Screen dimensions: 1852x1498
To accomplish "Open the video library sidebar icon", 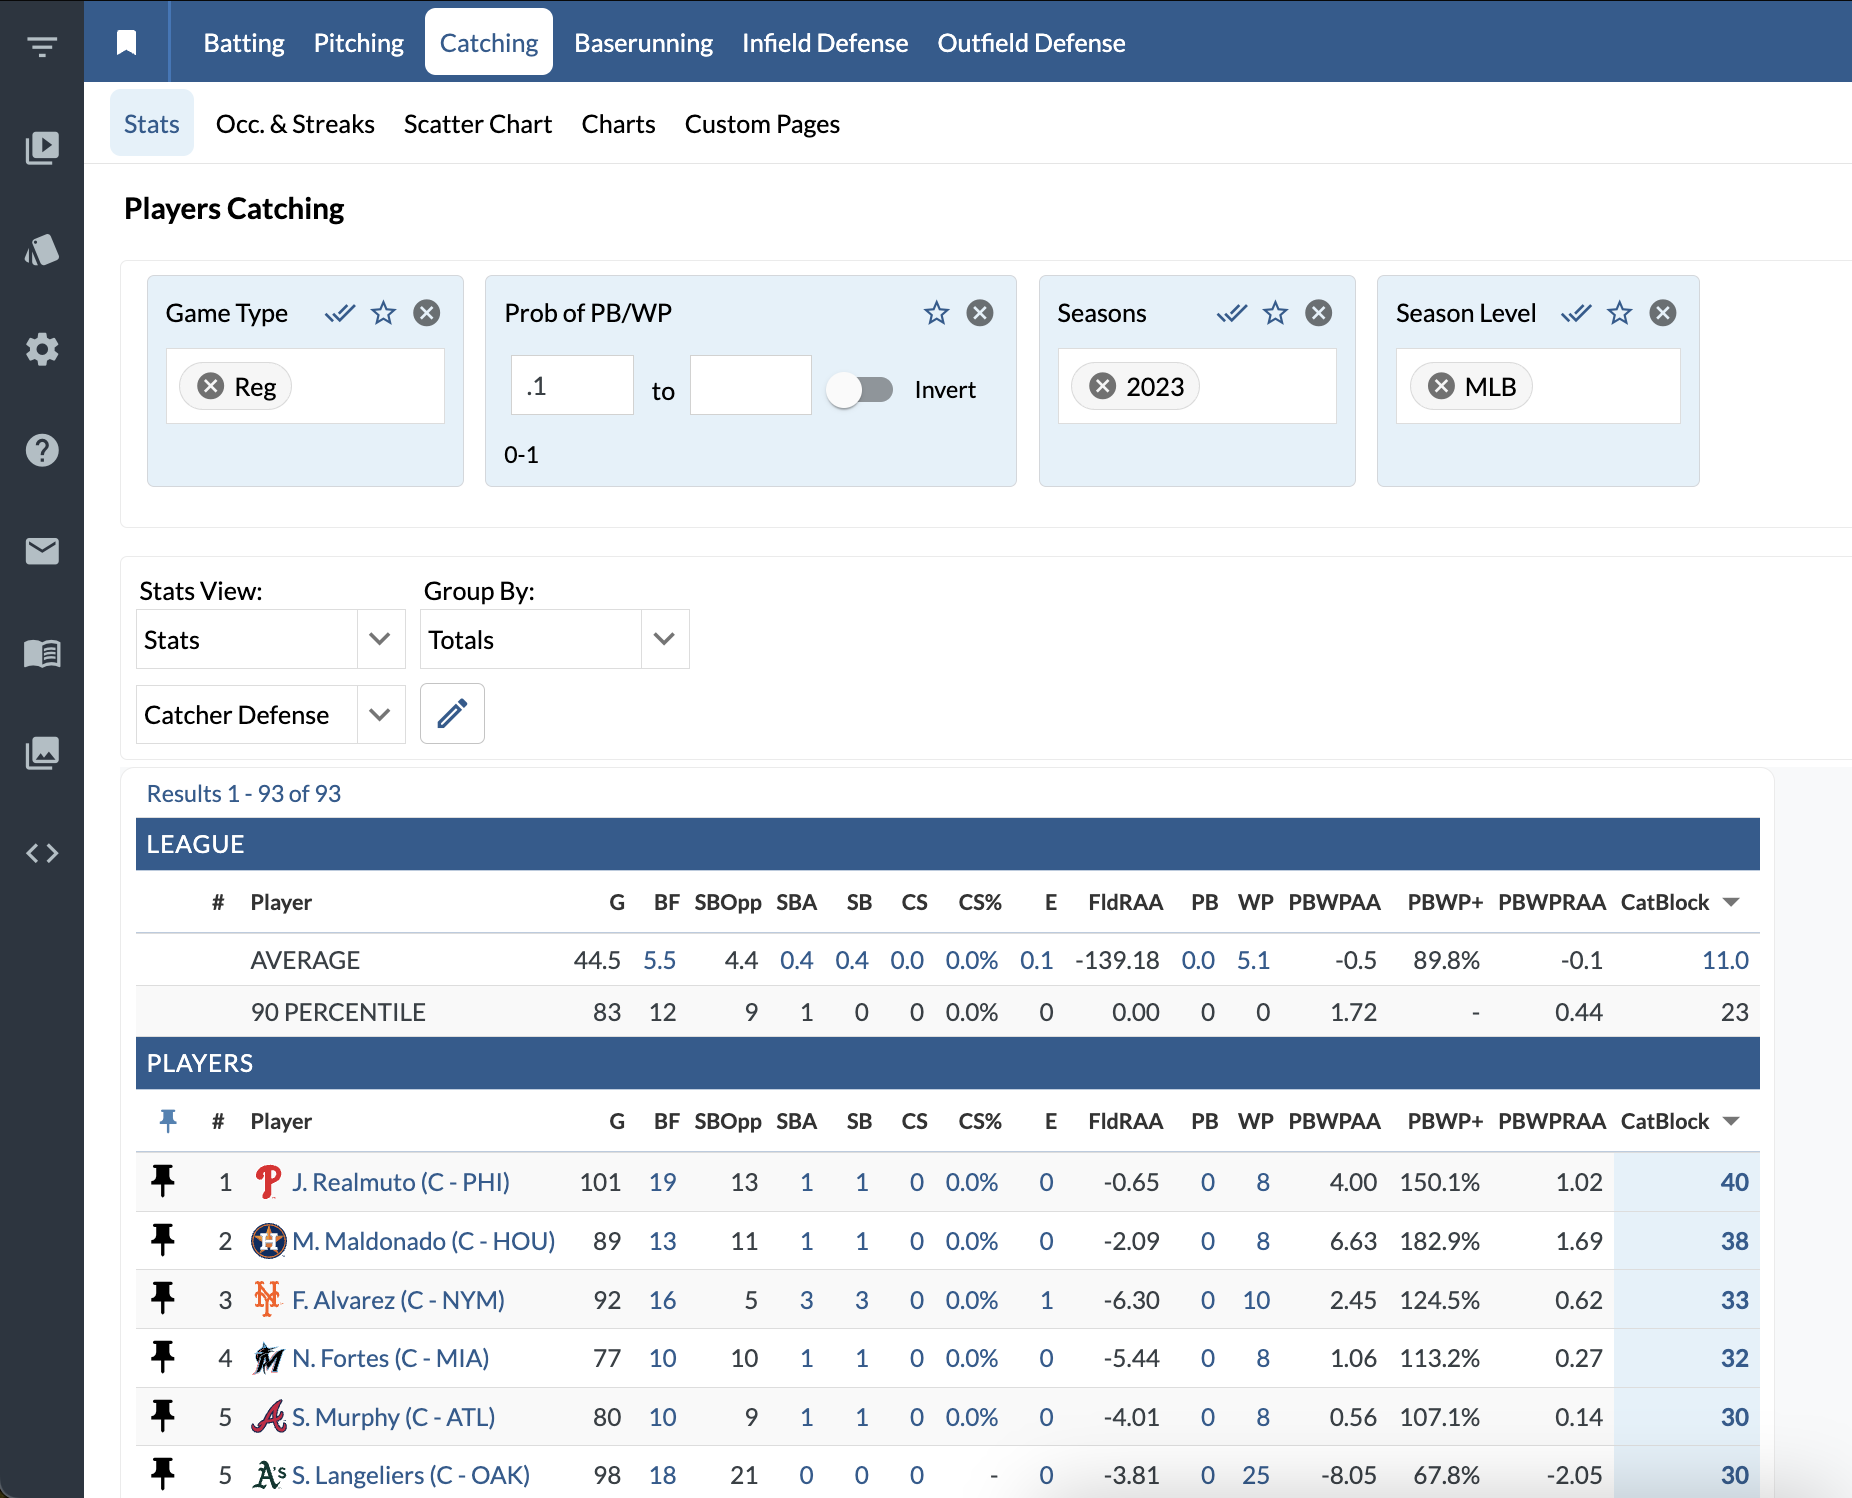I will (42, 148).
